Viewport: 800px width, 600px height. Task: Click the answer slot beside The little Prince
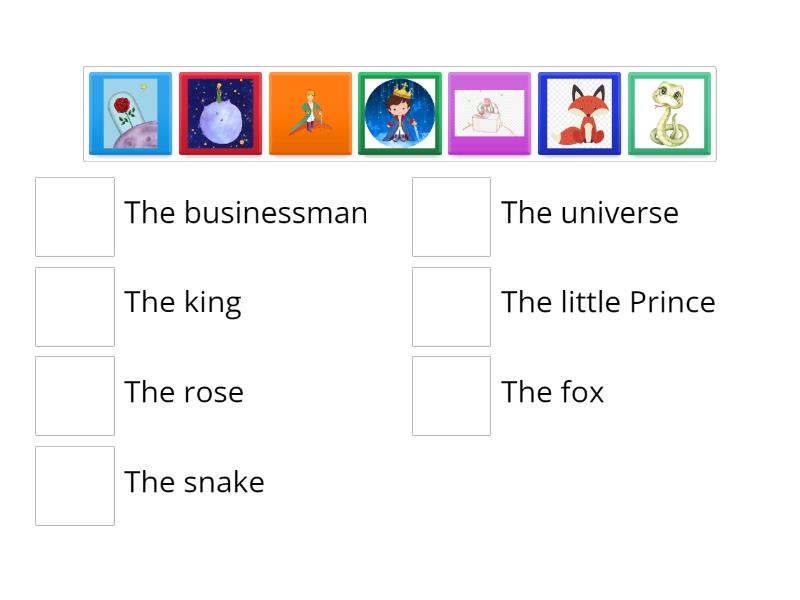click(x=451, y=305)
